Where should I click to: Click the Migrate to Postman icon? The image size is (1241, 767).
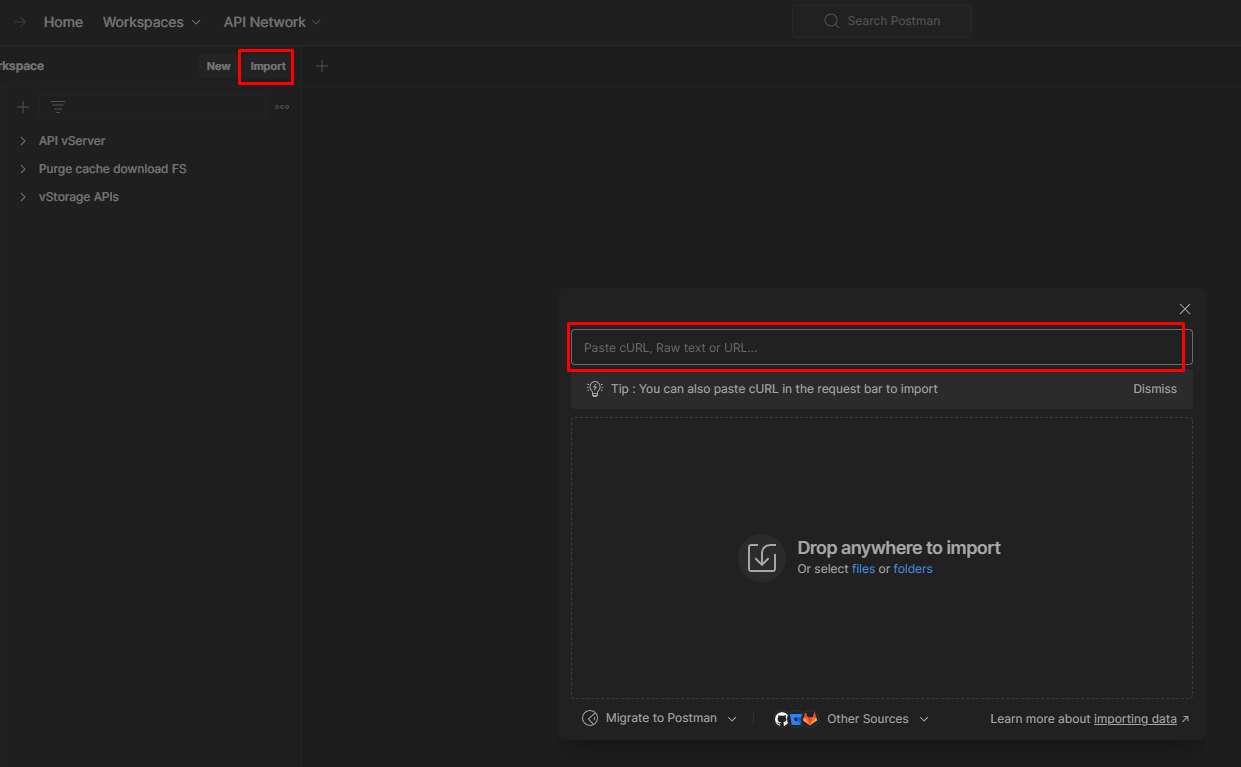[x=590, y=718]
